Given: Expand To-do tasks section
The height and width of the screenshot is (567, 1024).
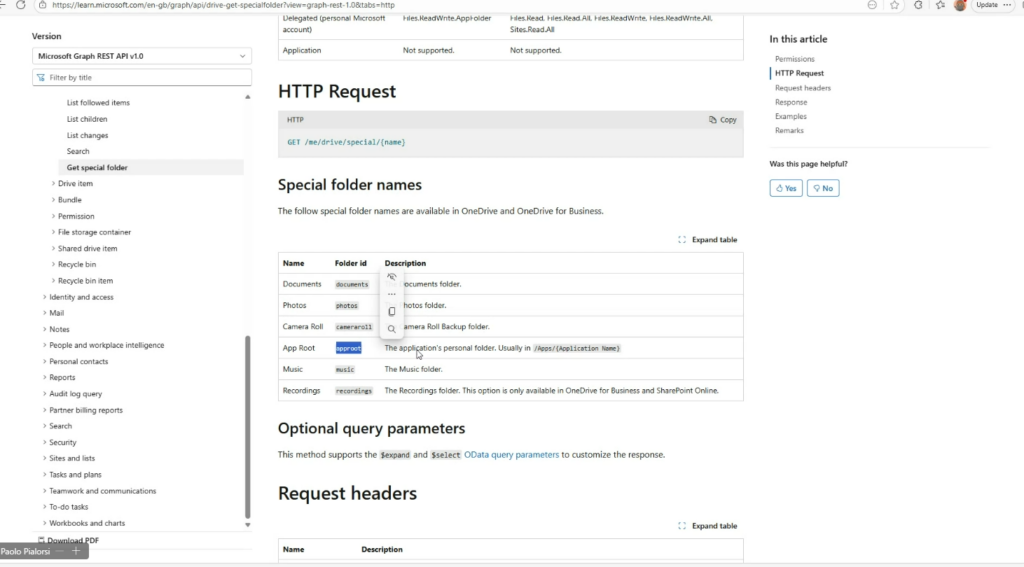Looking at the screenshot, I should tap(45, 507).
